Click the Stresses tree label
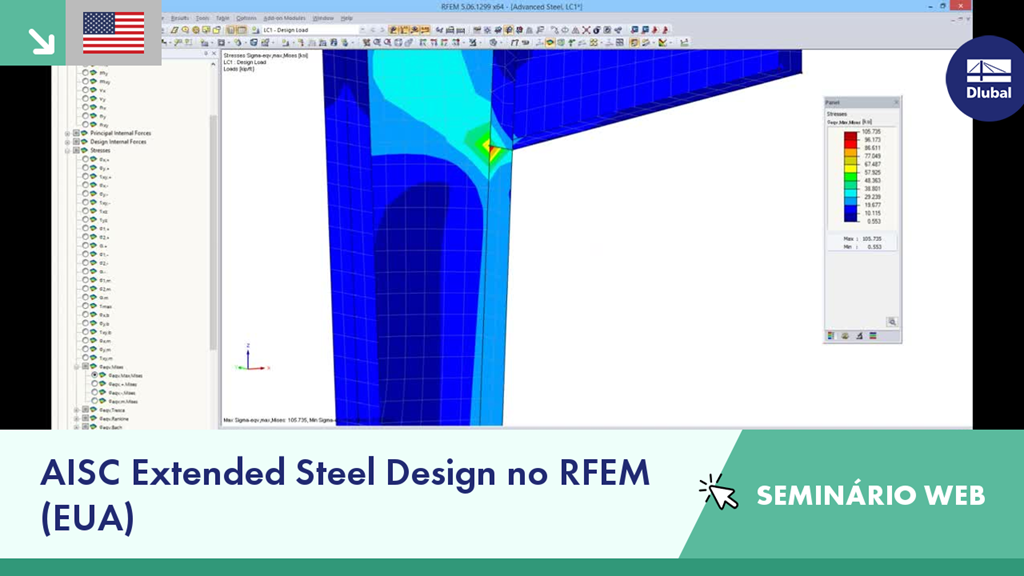This screenshot has height=576, width=1024. click(100, 150)
